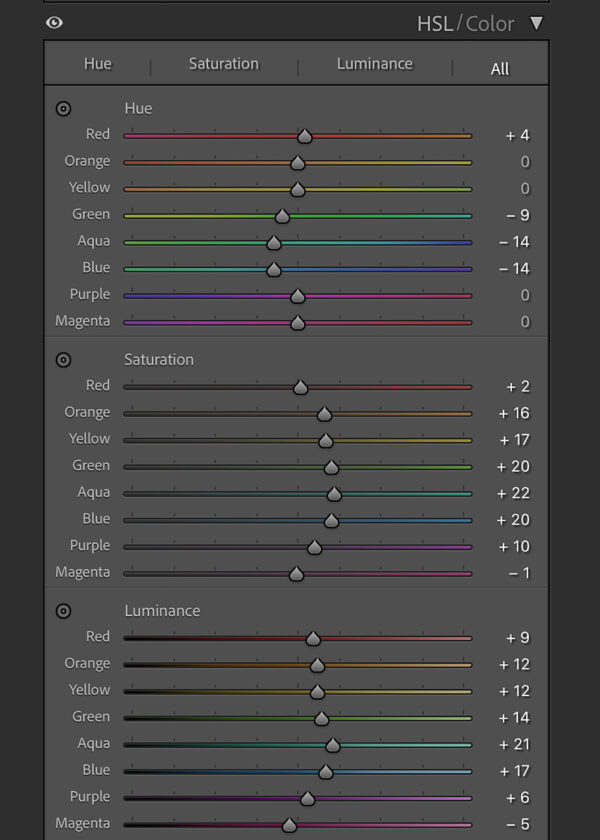Click the Saturation Purple slider handle
This screenshot has width=600, height=840.
[x=314, y=547]
